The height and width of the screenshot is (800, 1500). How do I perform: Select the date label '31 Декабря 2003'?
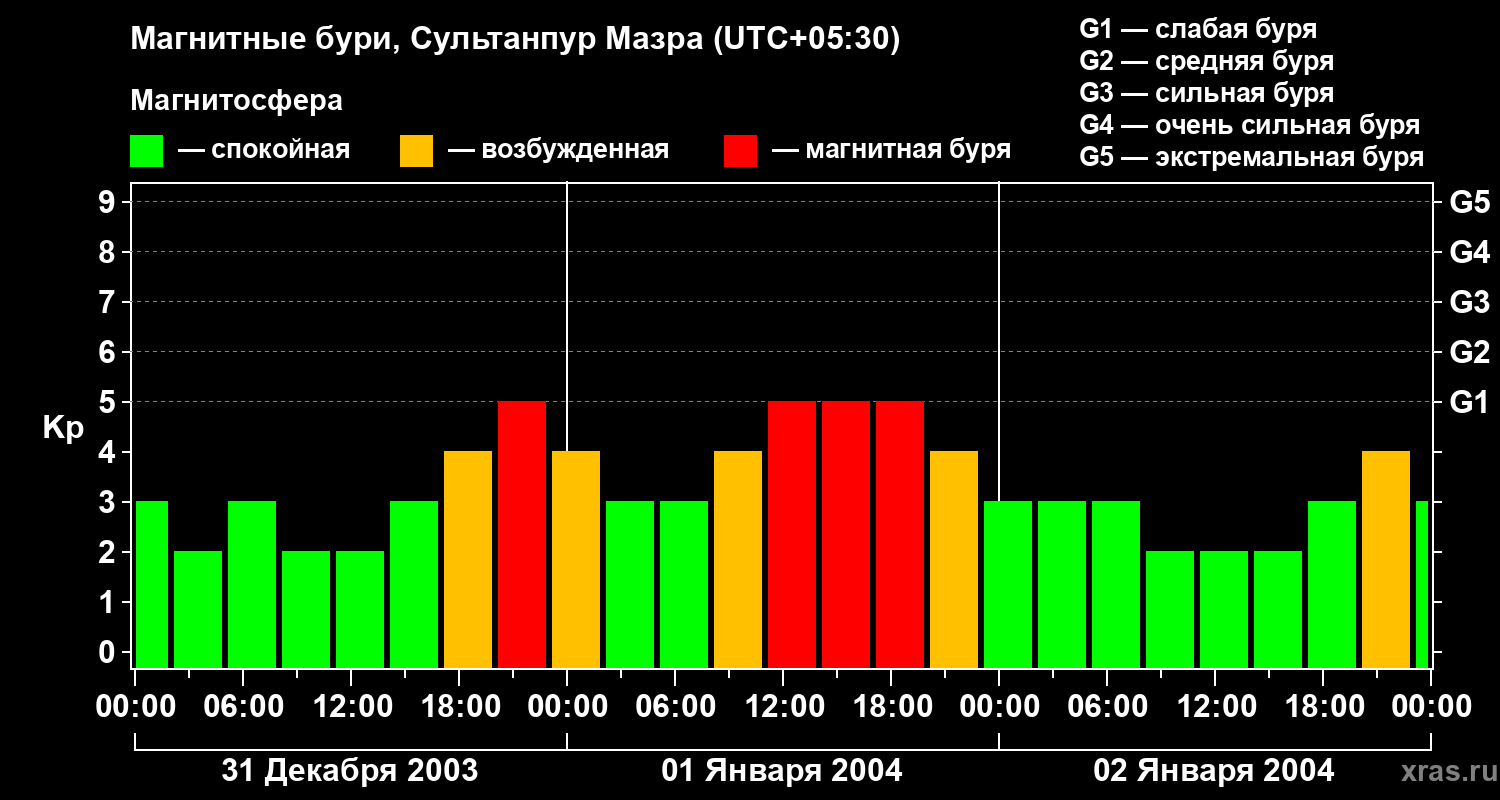[x=350, y=771]
